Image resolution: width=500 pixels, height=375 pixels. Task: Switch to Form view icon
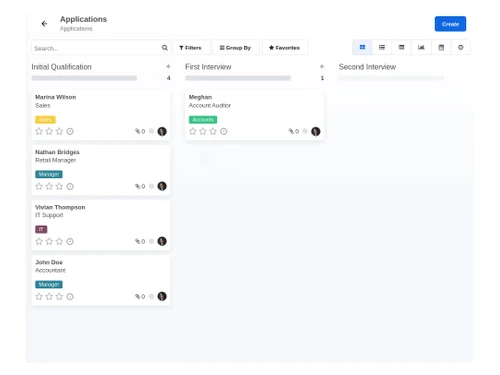pyautogui.click(x=401, y=47)
